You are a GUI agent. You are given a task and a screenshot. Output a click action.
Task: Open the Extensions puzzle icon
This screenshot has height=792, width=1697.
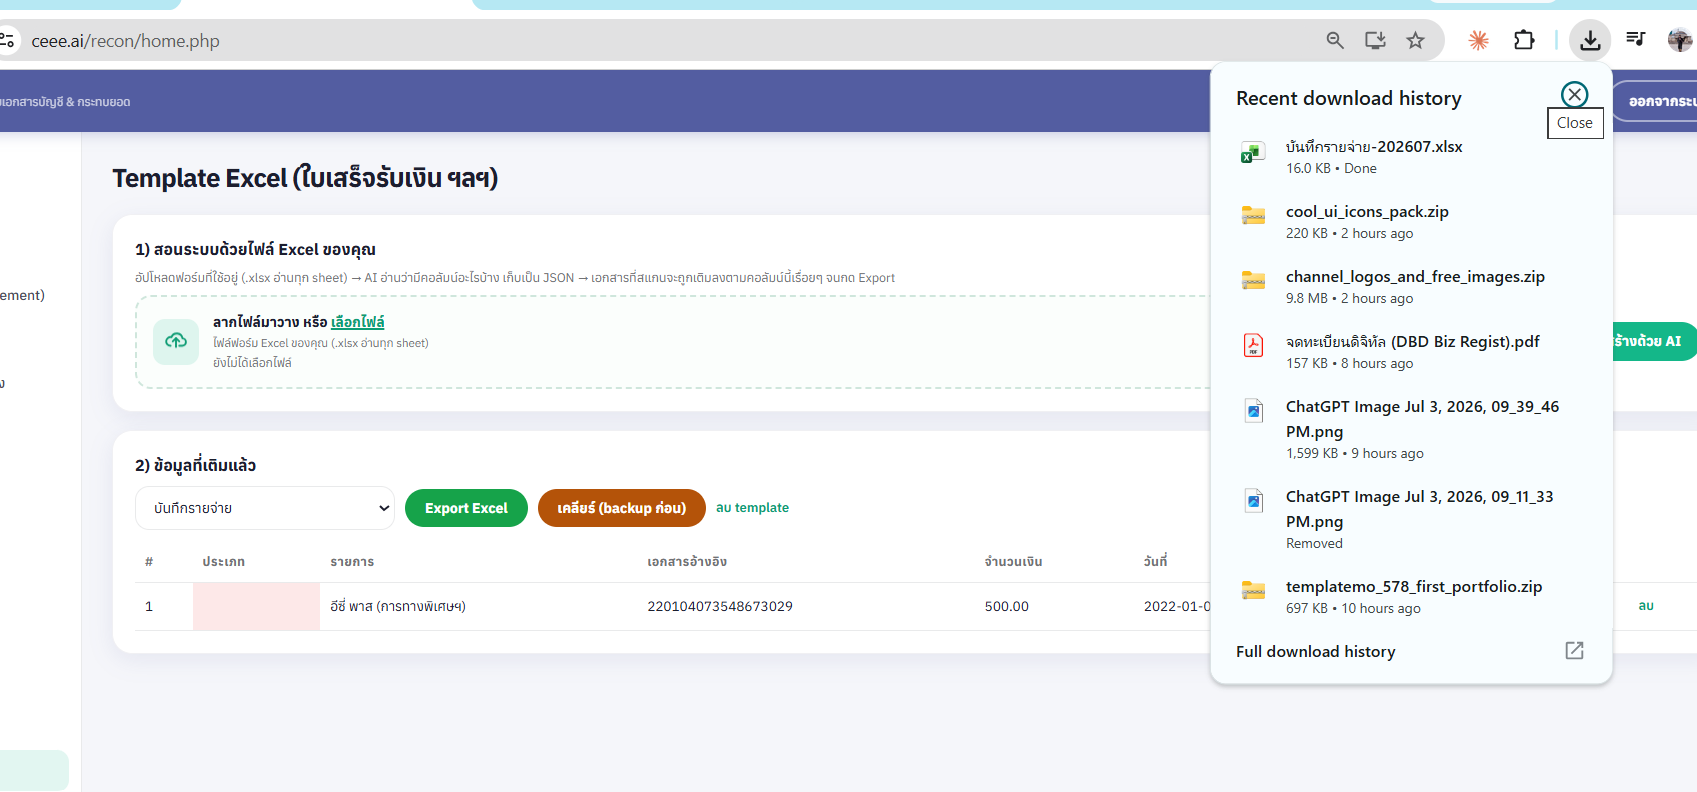point(1524,40)
